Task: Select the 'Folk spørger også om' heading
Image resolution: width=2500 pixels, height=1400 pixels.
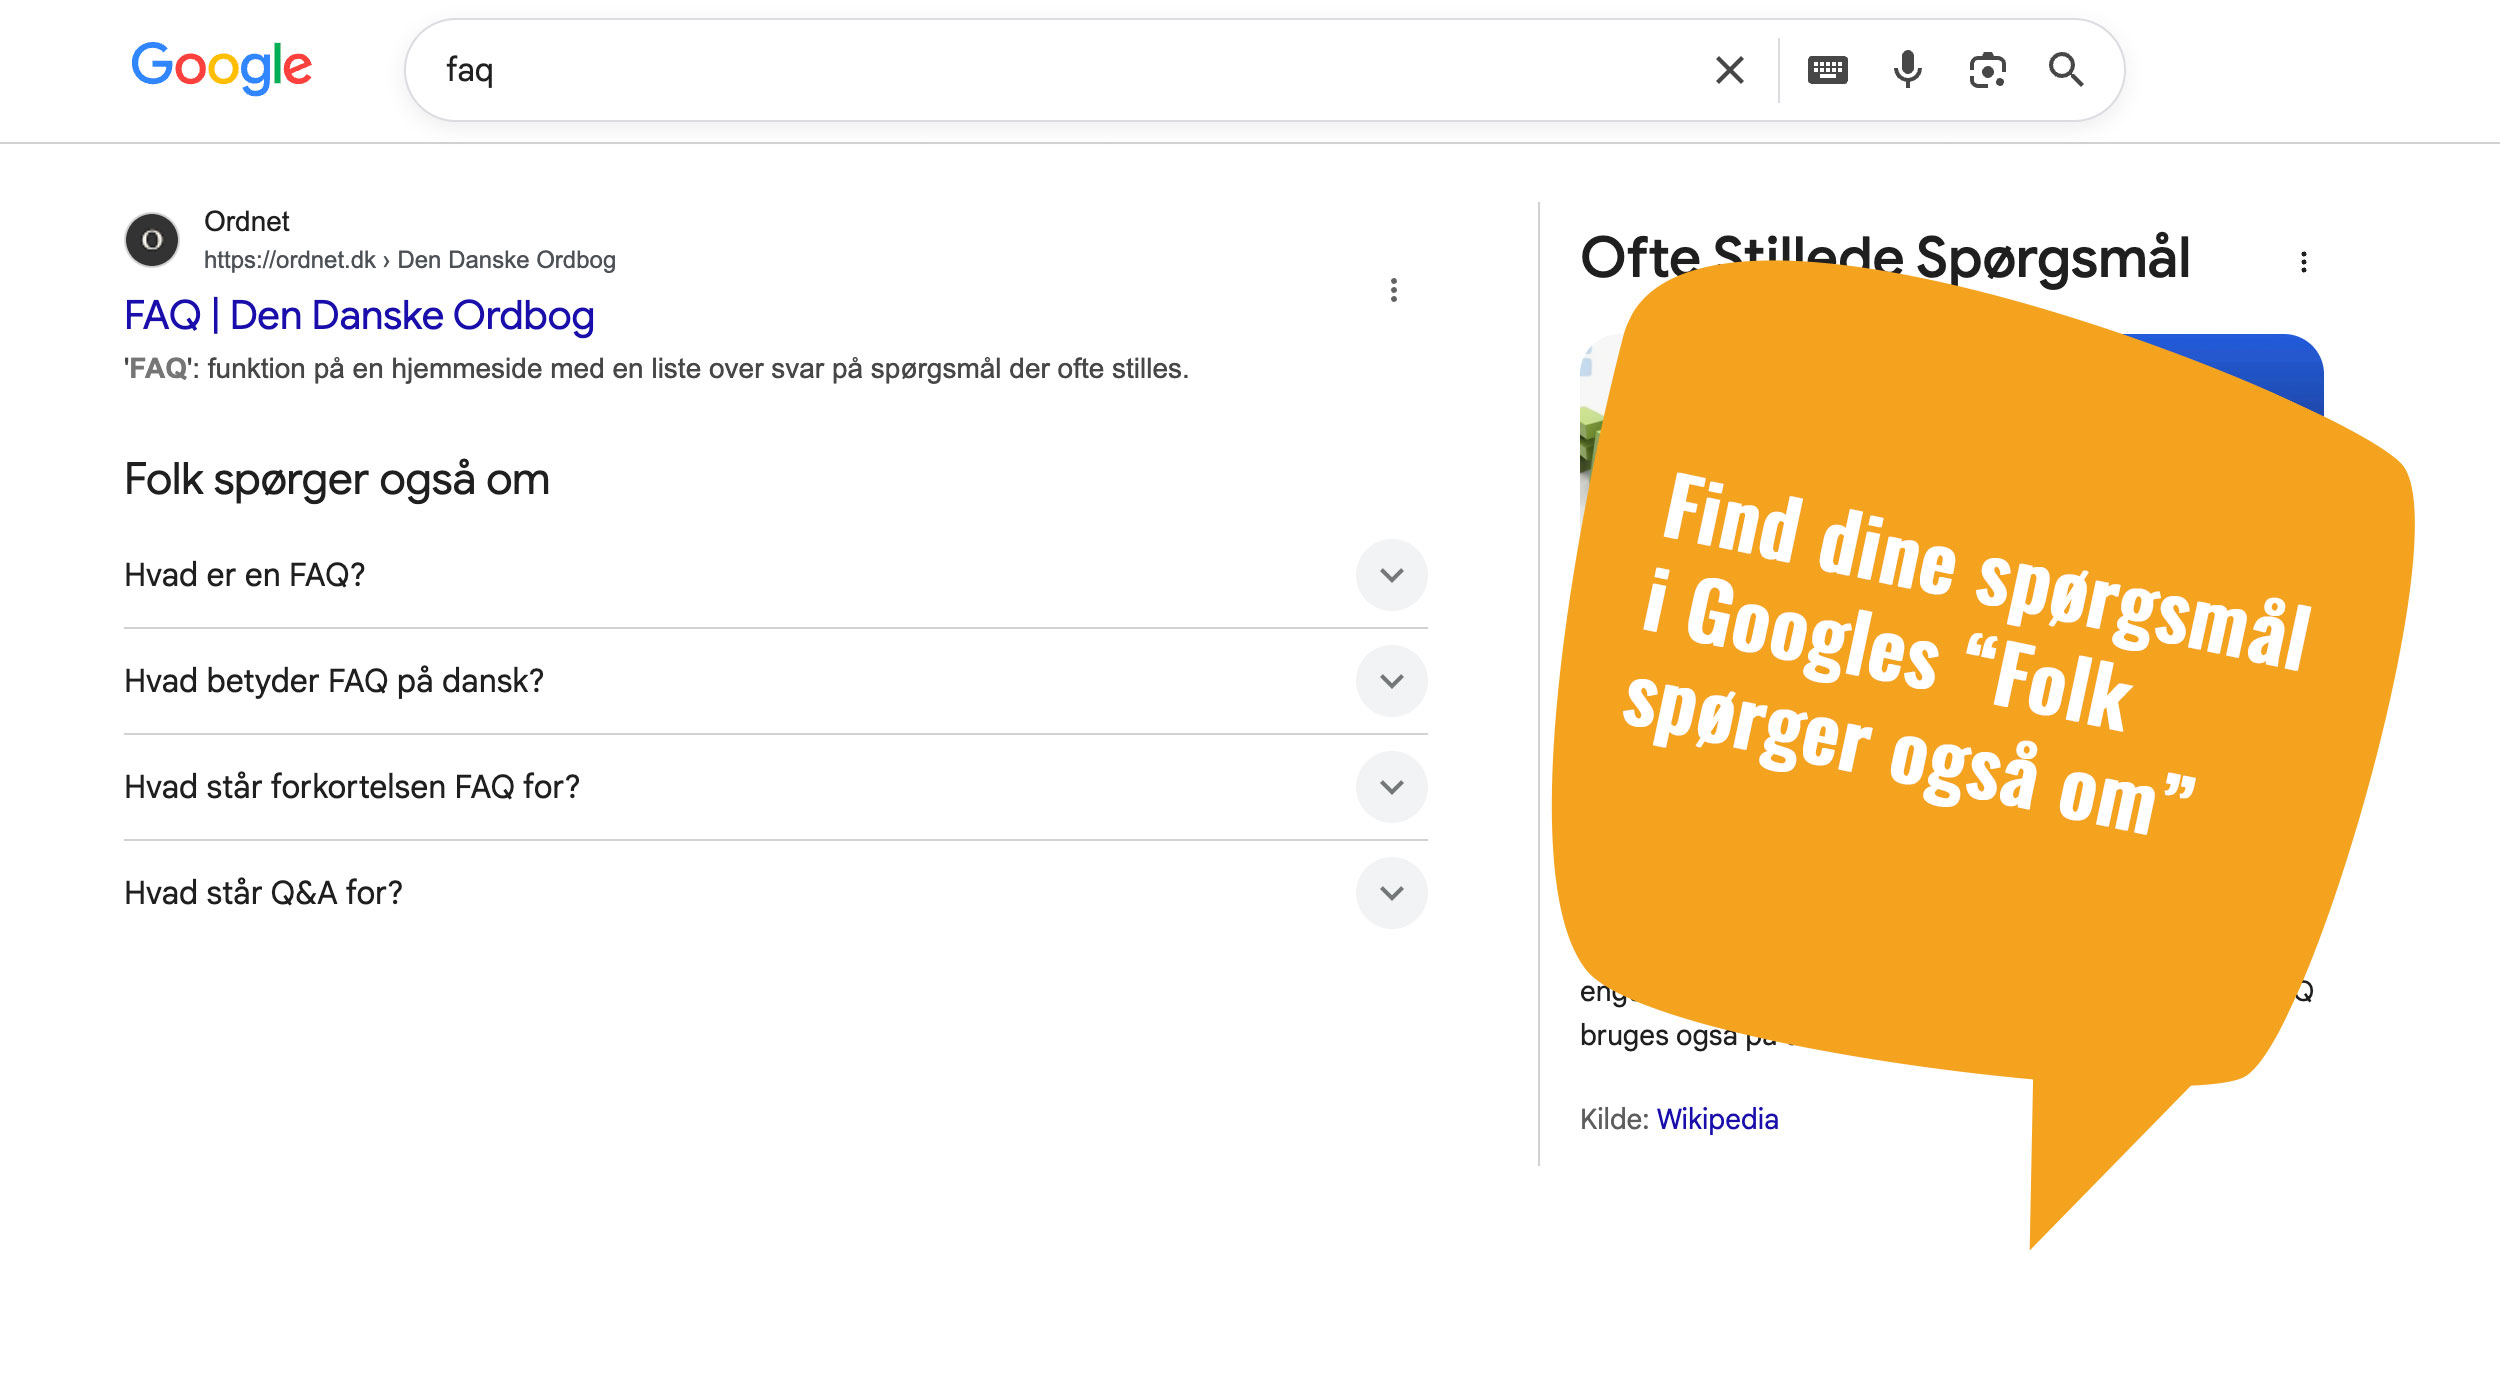Action: point(337,480)
